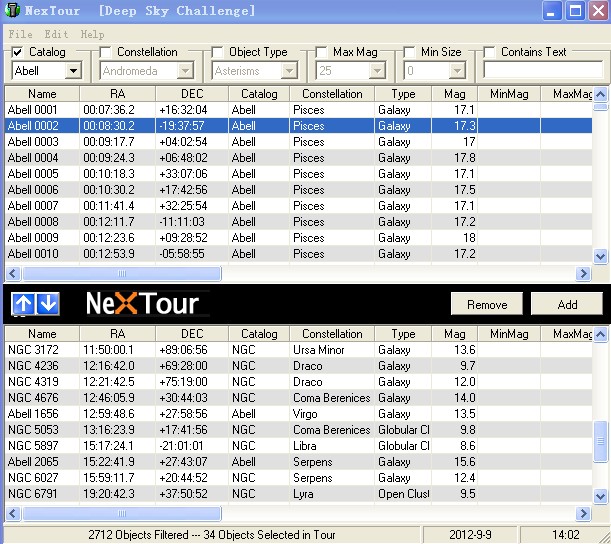This screenshot has height=544, width=611.
Task: Select the Abell 0007 row
Action: point(298,206)
